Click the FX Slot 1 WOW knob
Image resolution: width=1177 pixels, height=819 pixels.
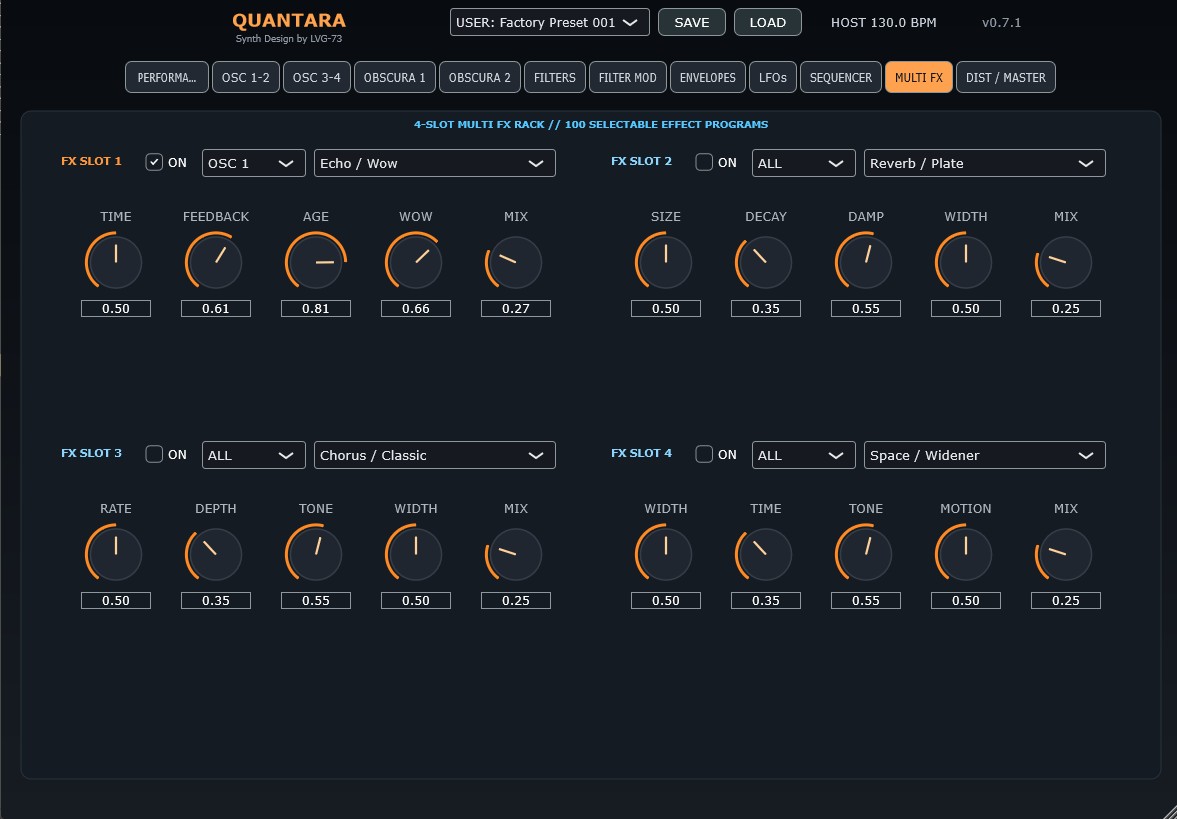pyautogui.click(x=415, y=262)
